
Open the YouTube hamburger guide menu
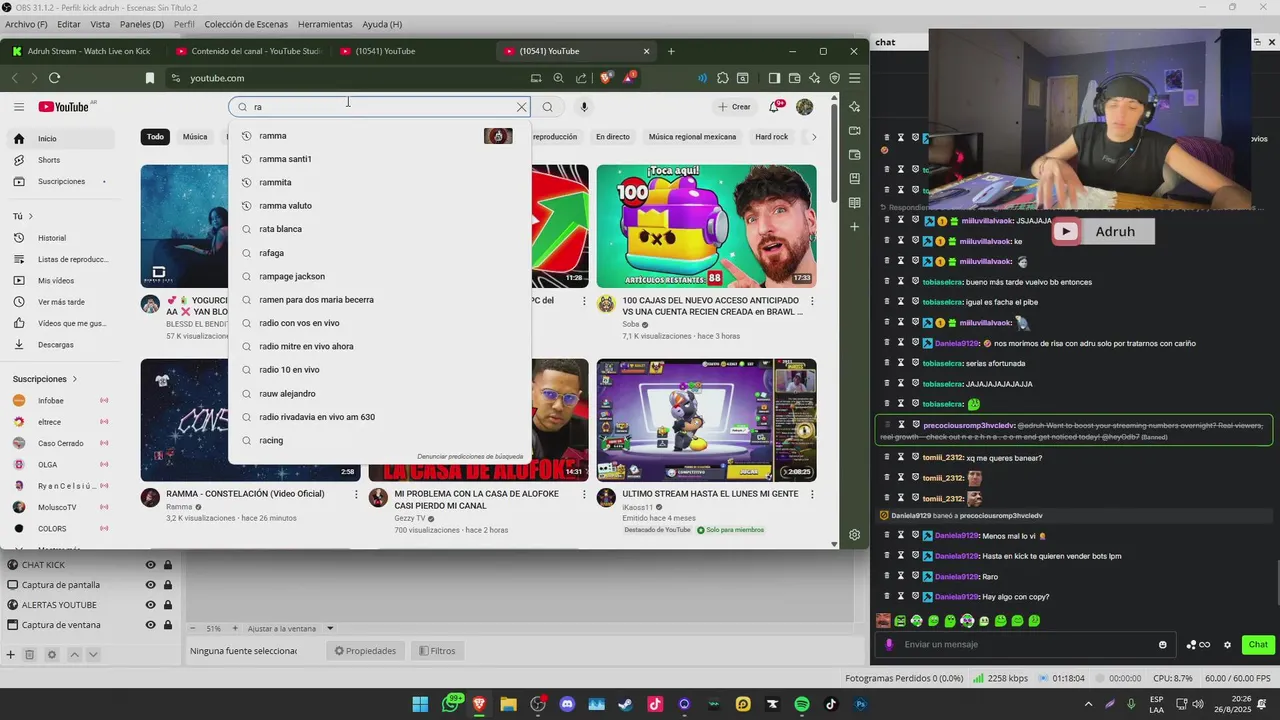[19, 107]
